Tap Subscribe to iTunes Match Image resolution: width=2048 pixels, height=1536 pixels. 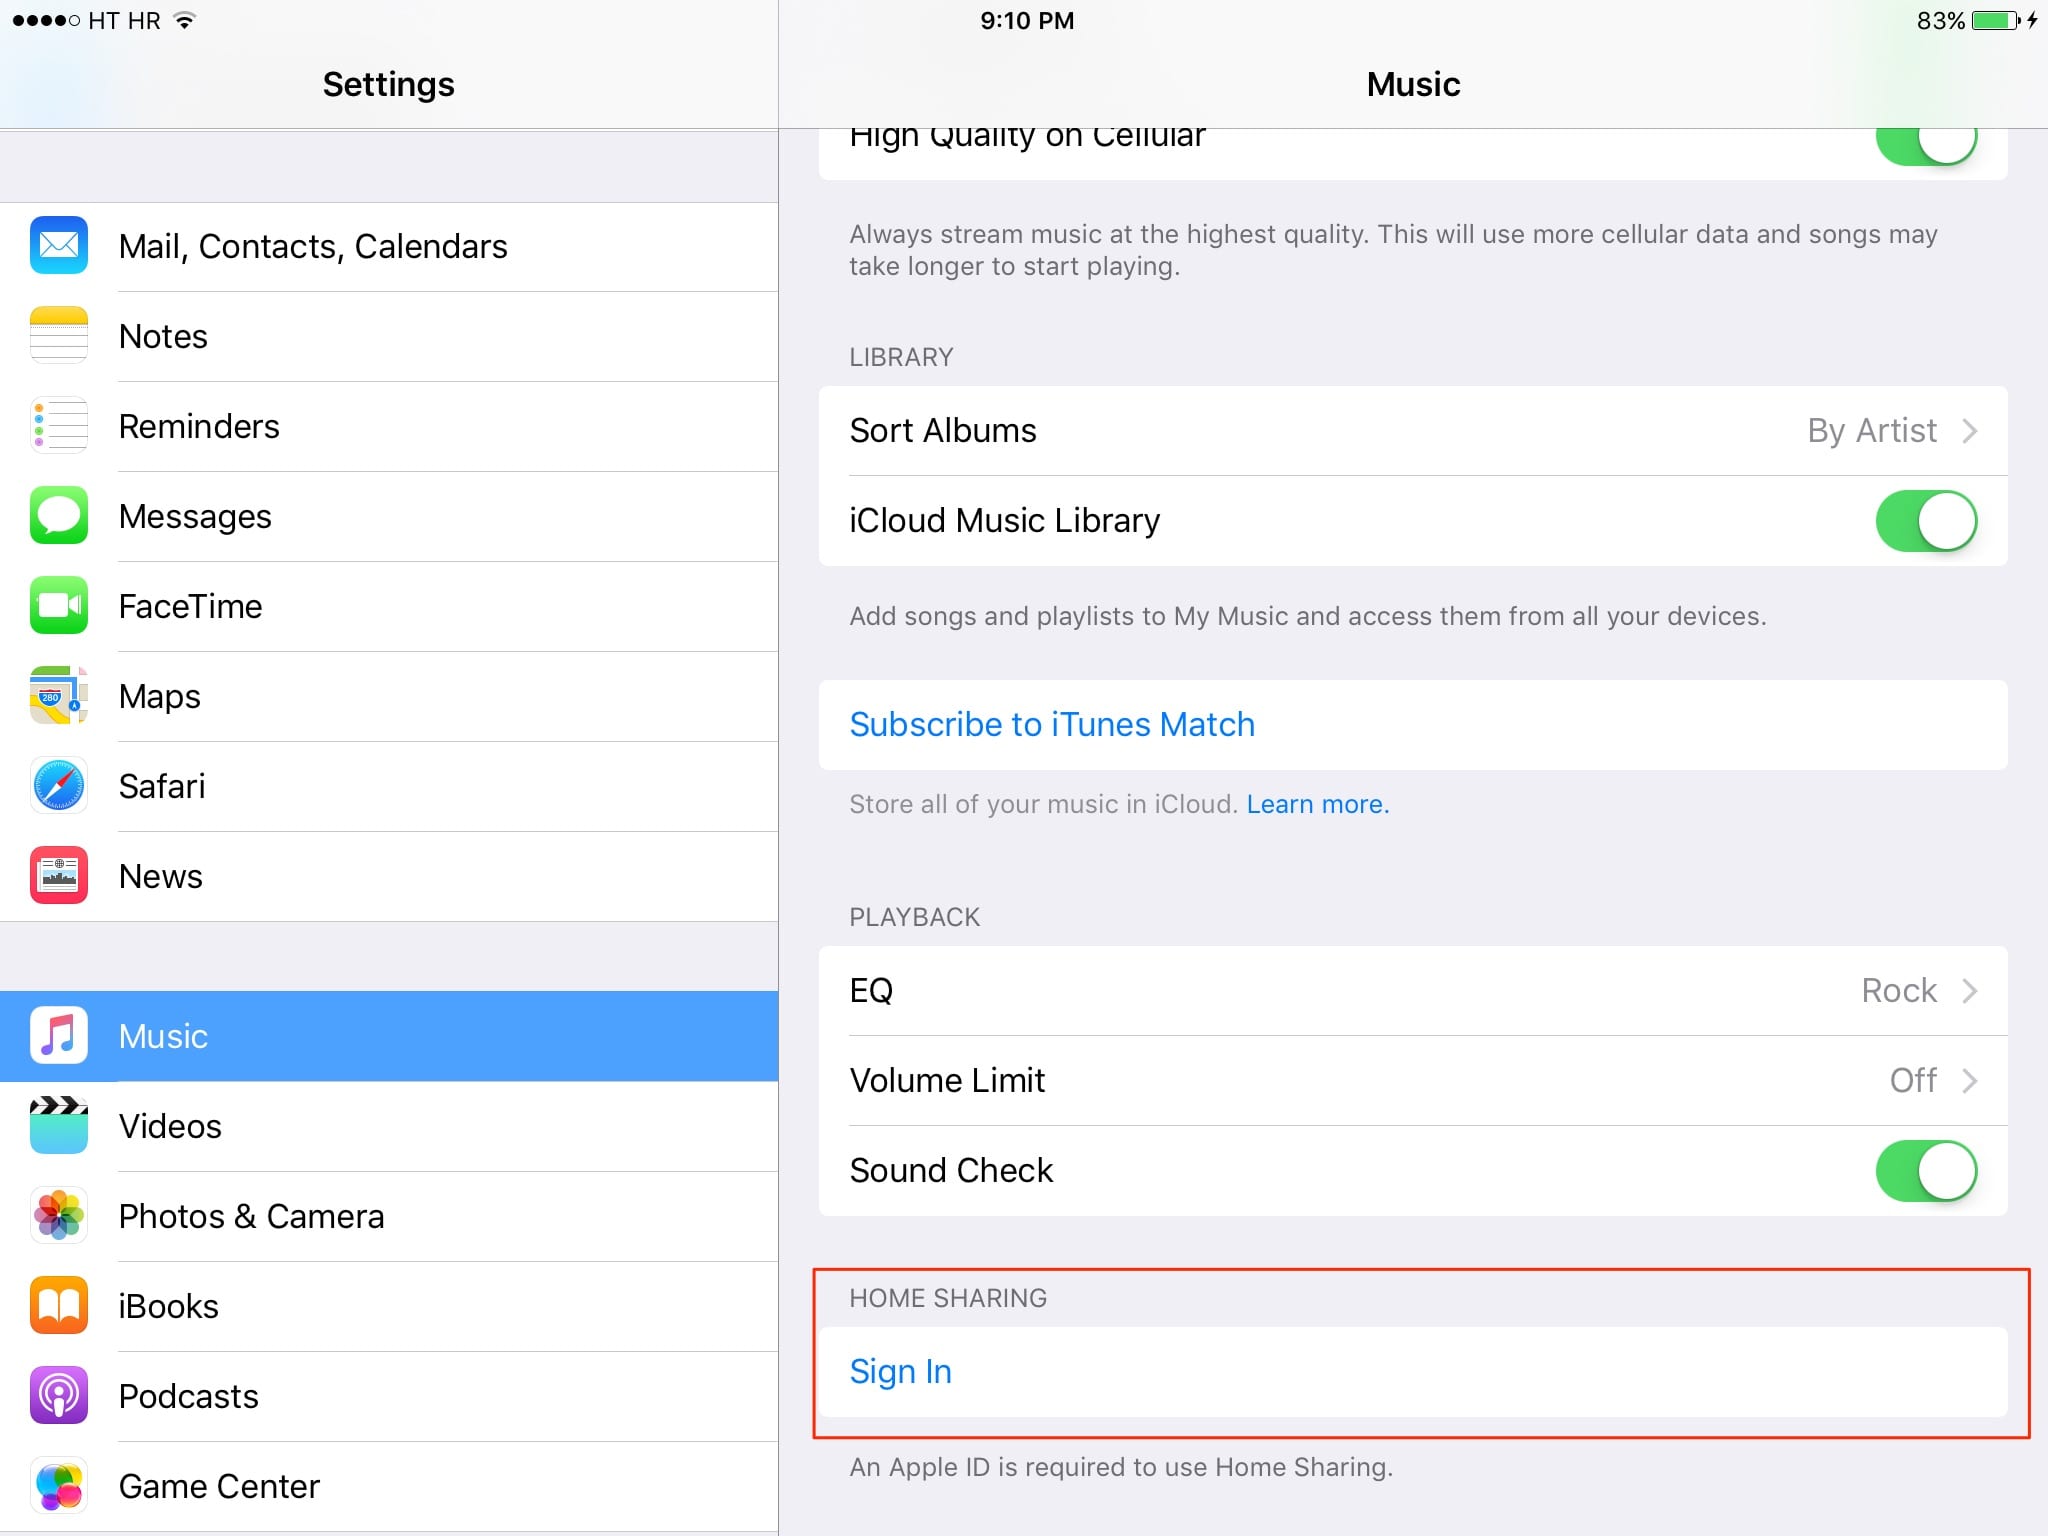pos(1052,725)
